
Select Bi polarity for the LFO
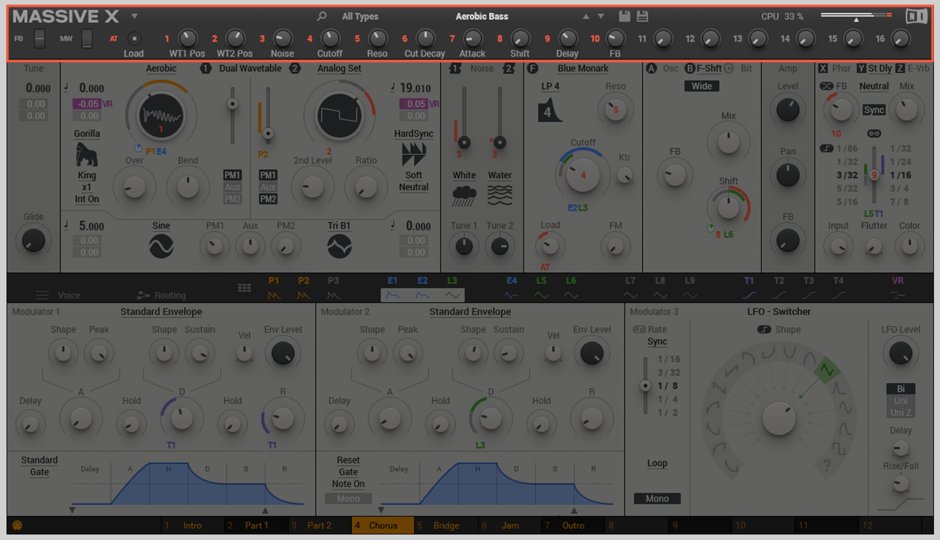point(900,388)
